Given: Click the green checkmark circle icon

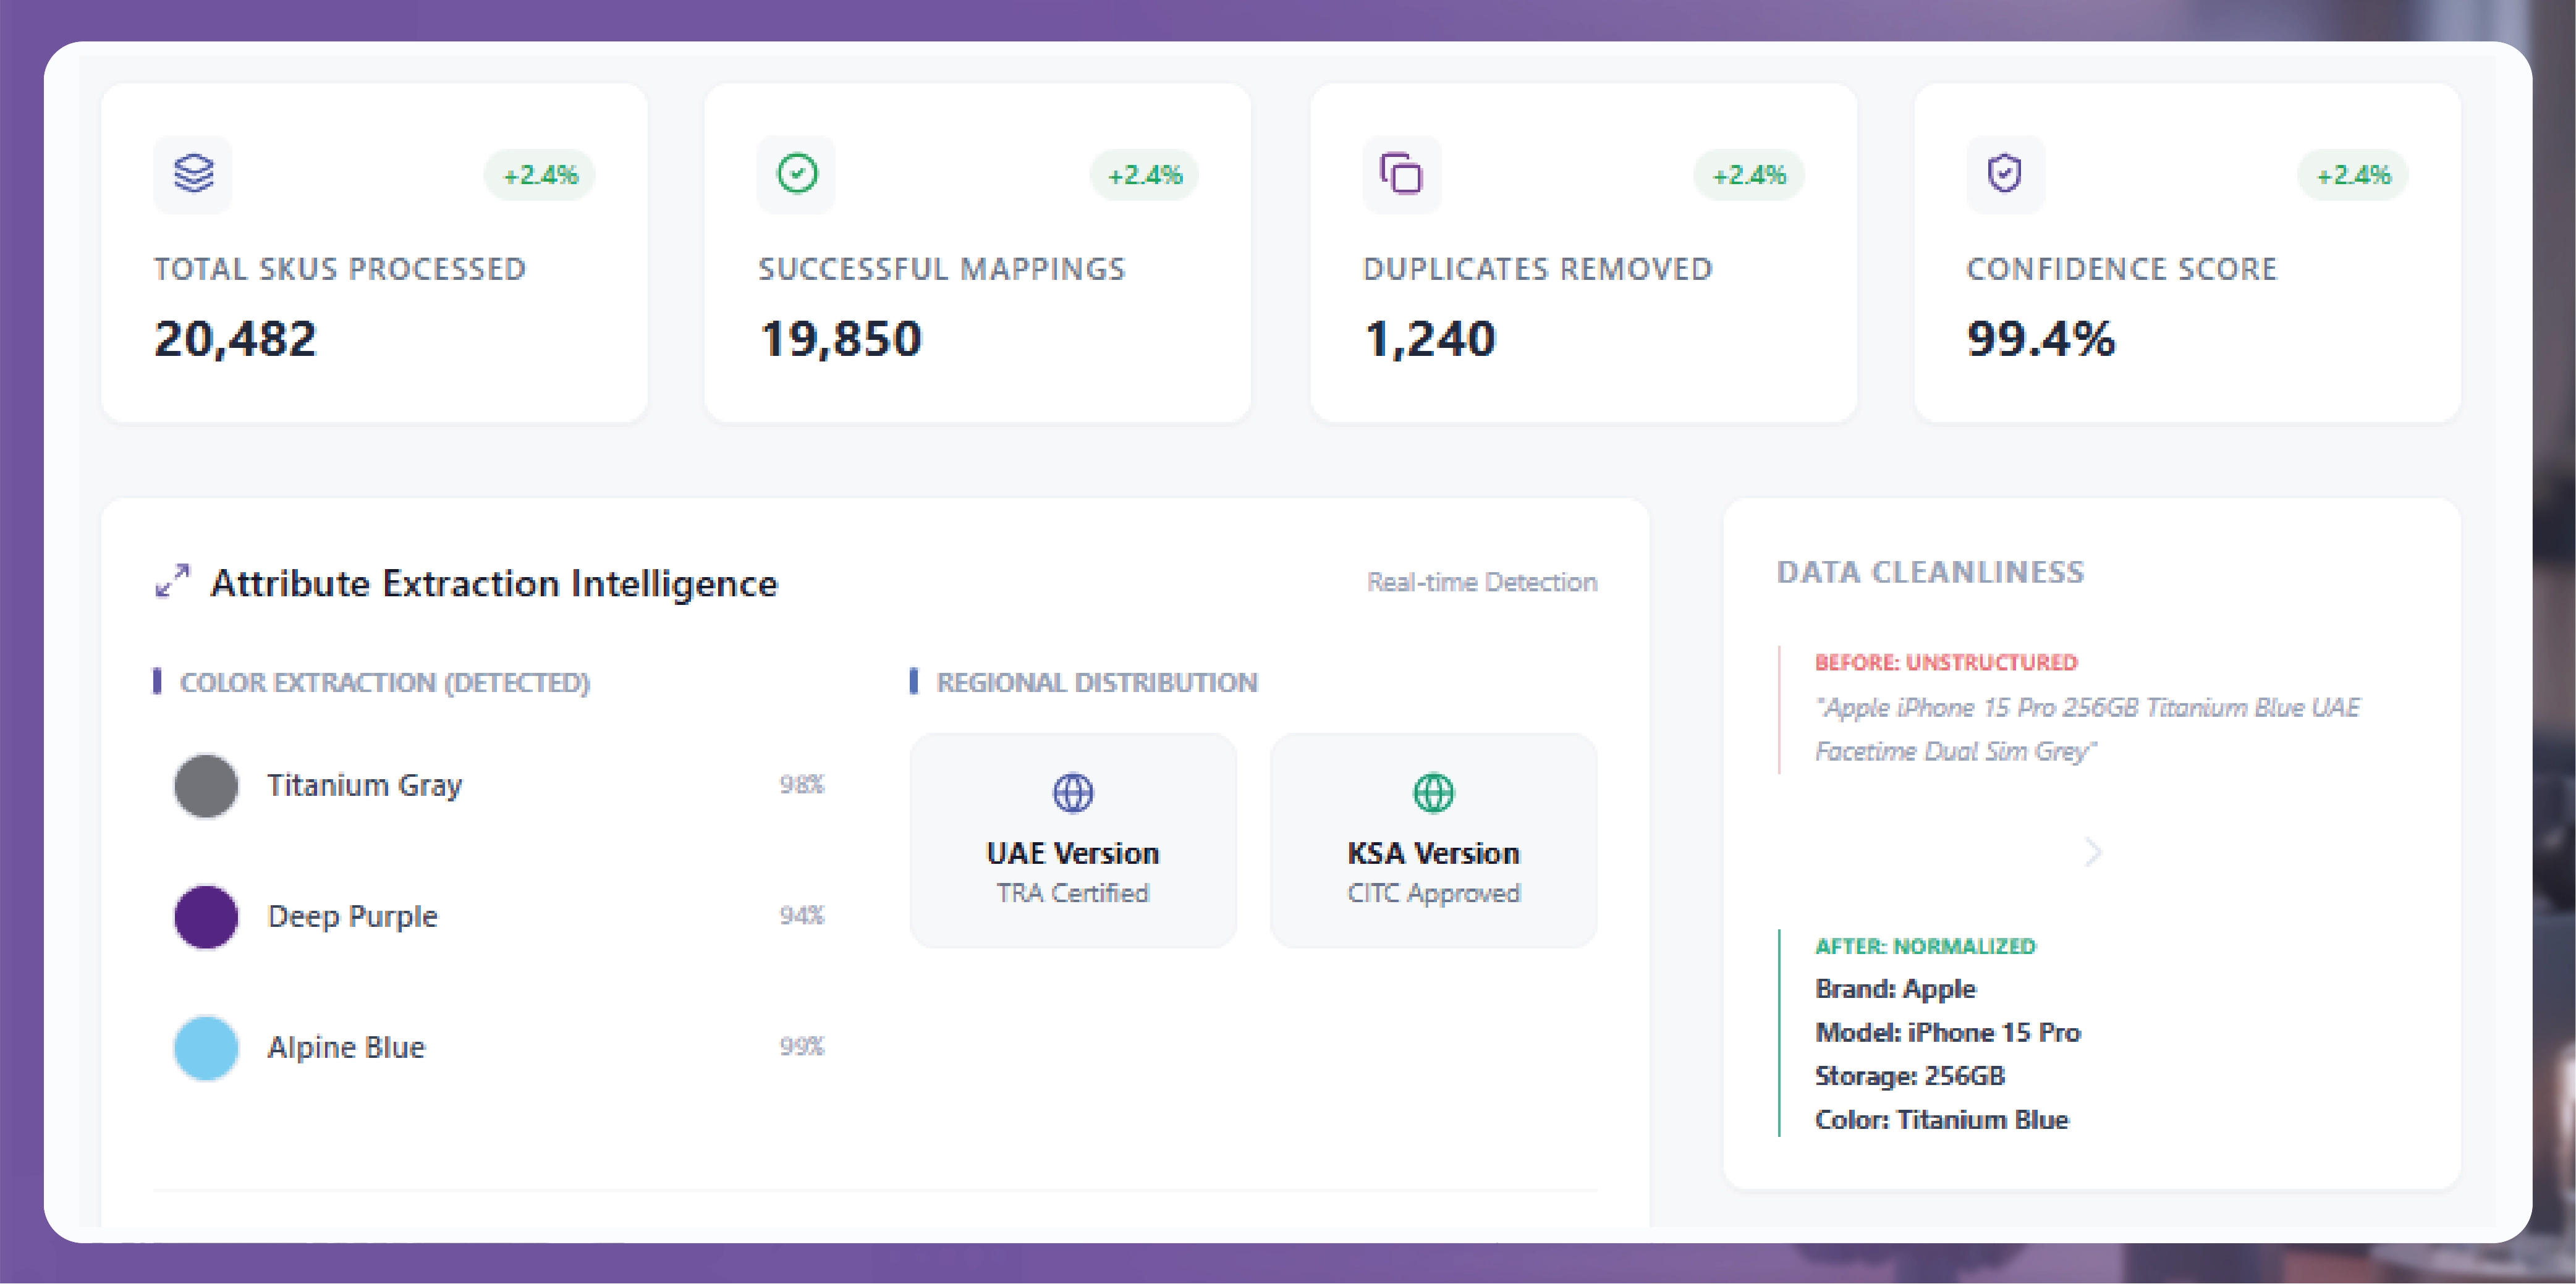Looking at the screenshot, I should tap(797, 174).
